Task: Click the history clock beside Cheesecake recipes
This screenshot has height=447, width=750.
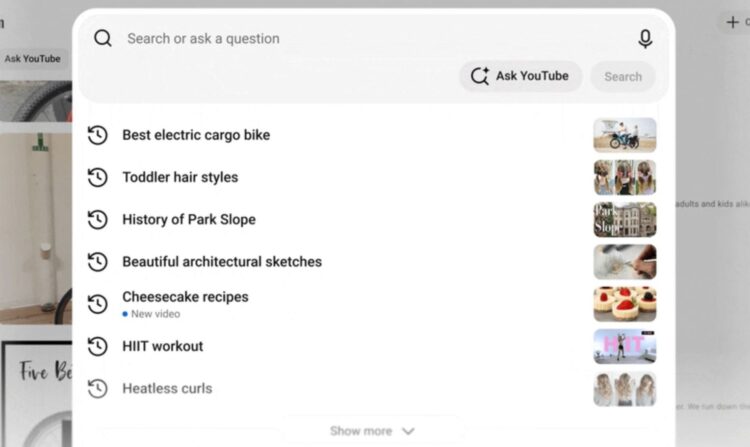Action: (98, 304)
